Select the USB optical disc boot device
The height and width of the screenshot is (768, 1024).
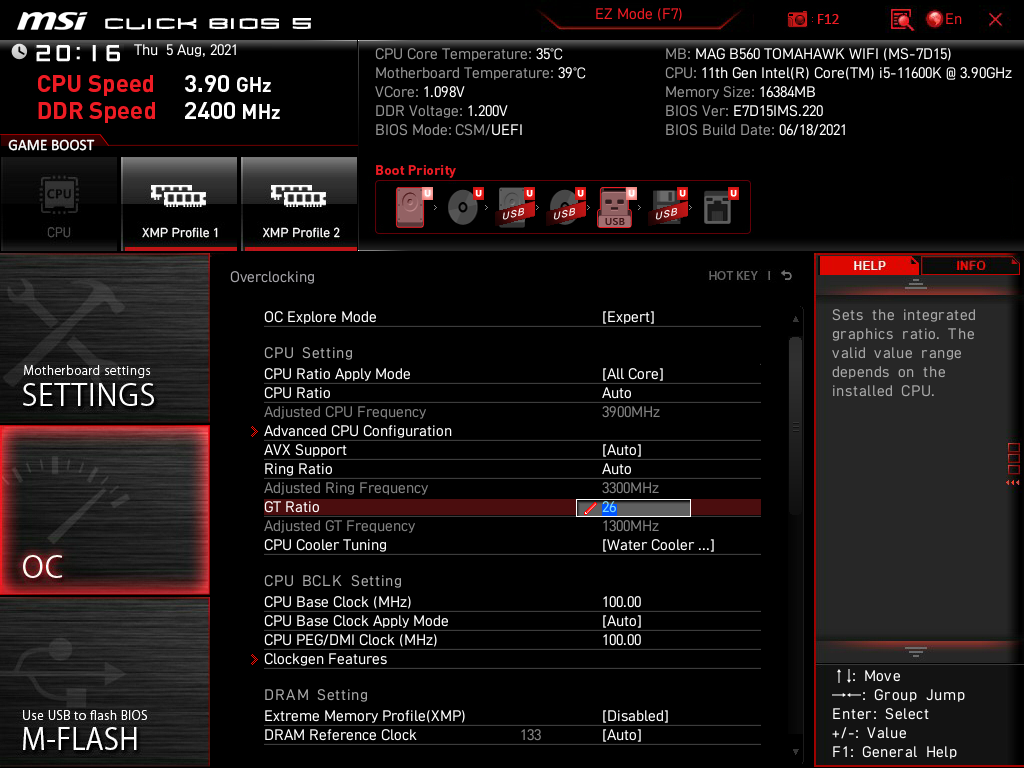click(567, 206)
